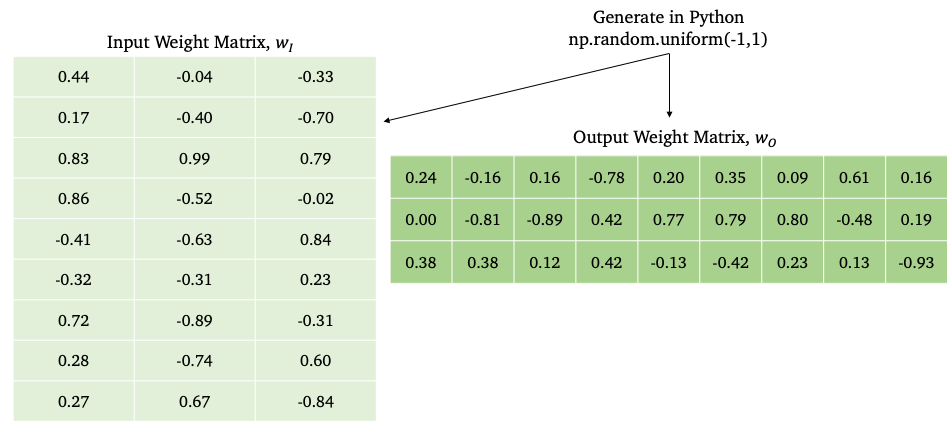Select the cell showing -0.84
The width and height of the screenshot is (949, 423).
[316, 402]
